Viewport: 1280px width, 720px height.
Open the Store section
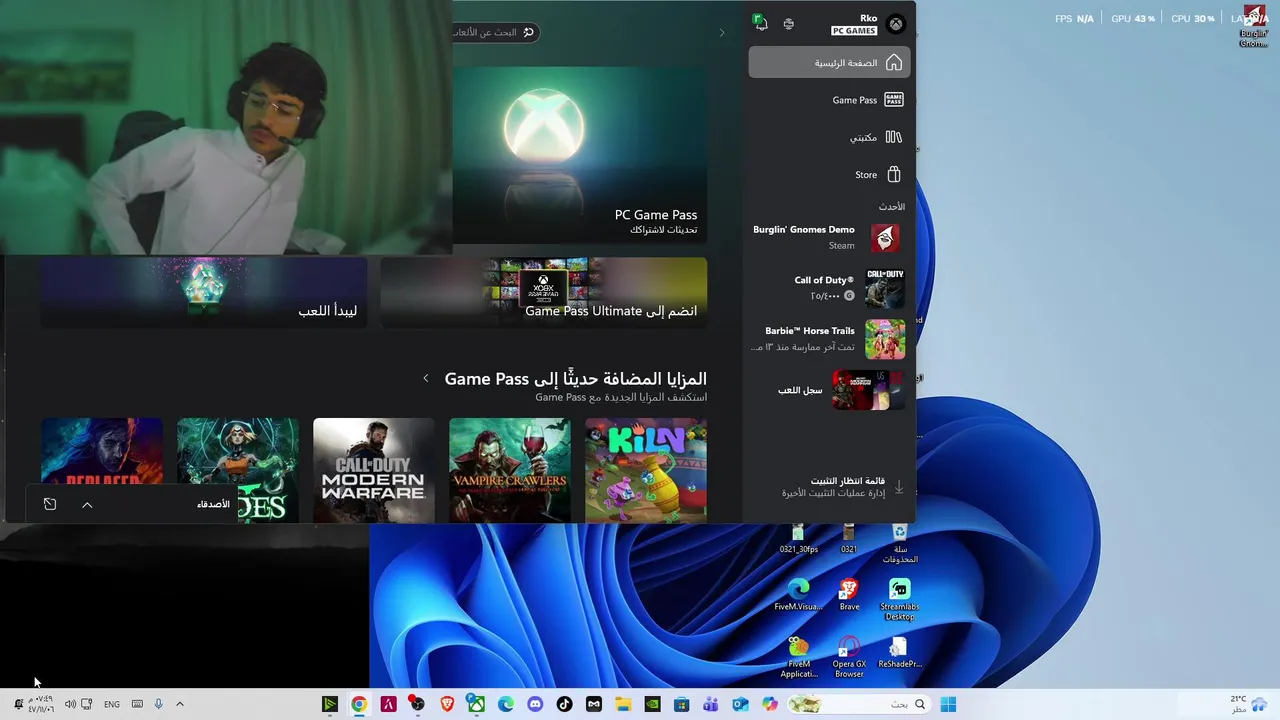click(x=829, y=174)
